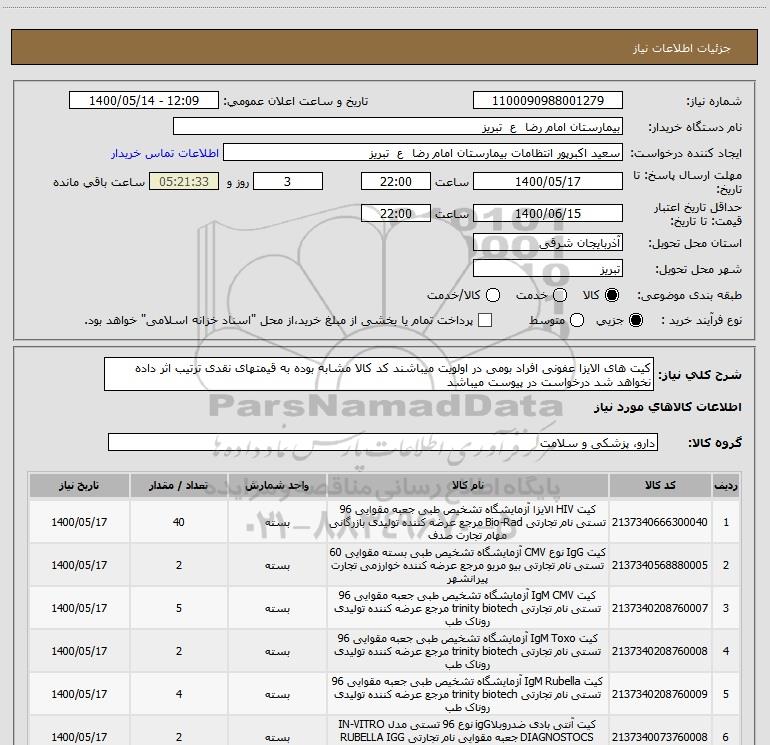Click the ردیف column header
Screen dimensions: 770x745
click(x=725, y=485)
